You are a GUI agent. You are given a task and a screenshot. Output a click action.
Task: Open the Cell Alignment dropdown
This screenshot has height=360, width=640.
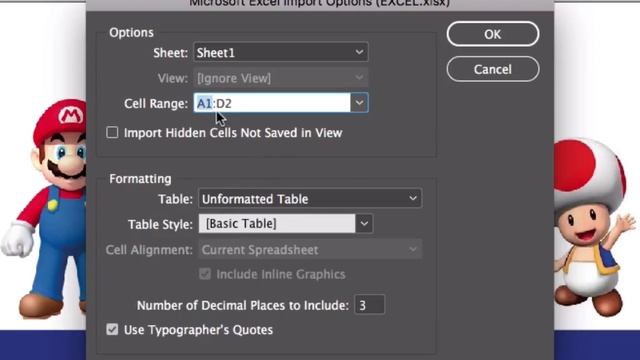[310, 249]
